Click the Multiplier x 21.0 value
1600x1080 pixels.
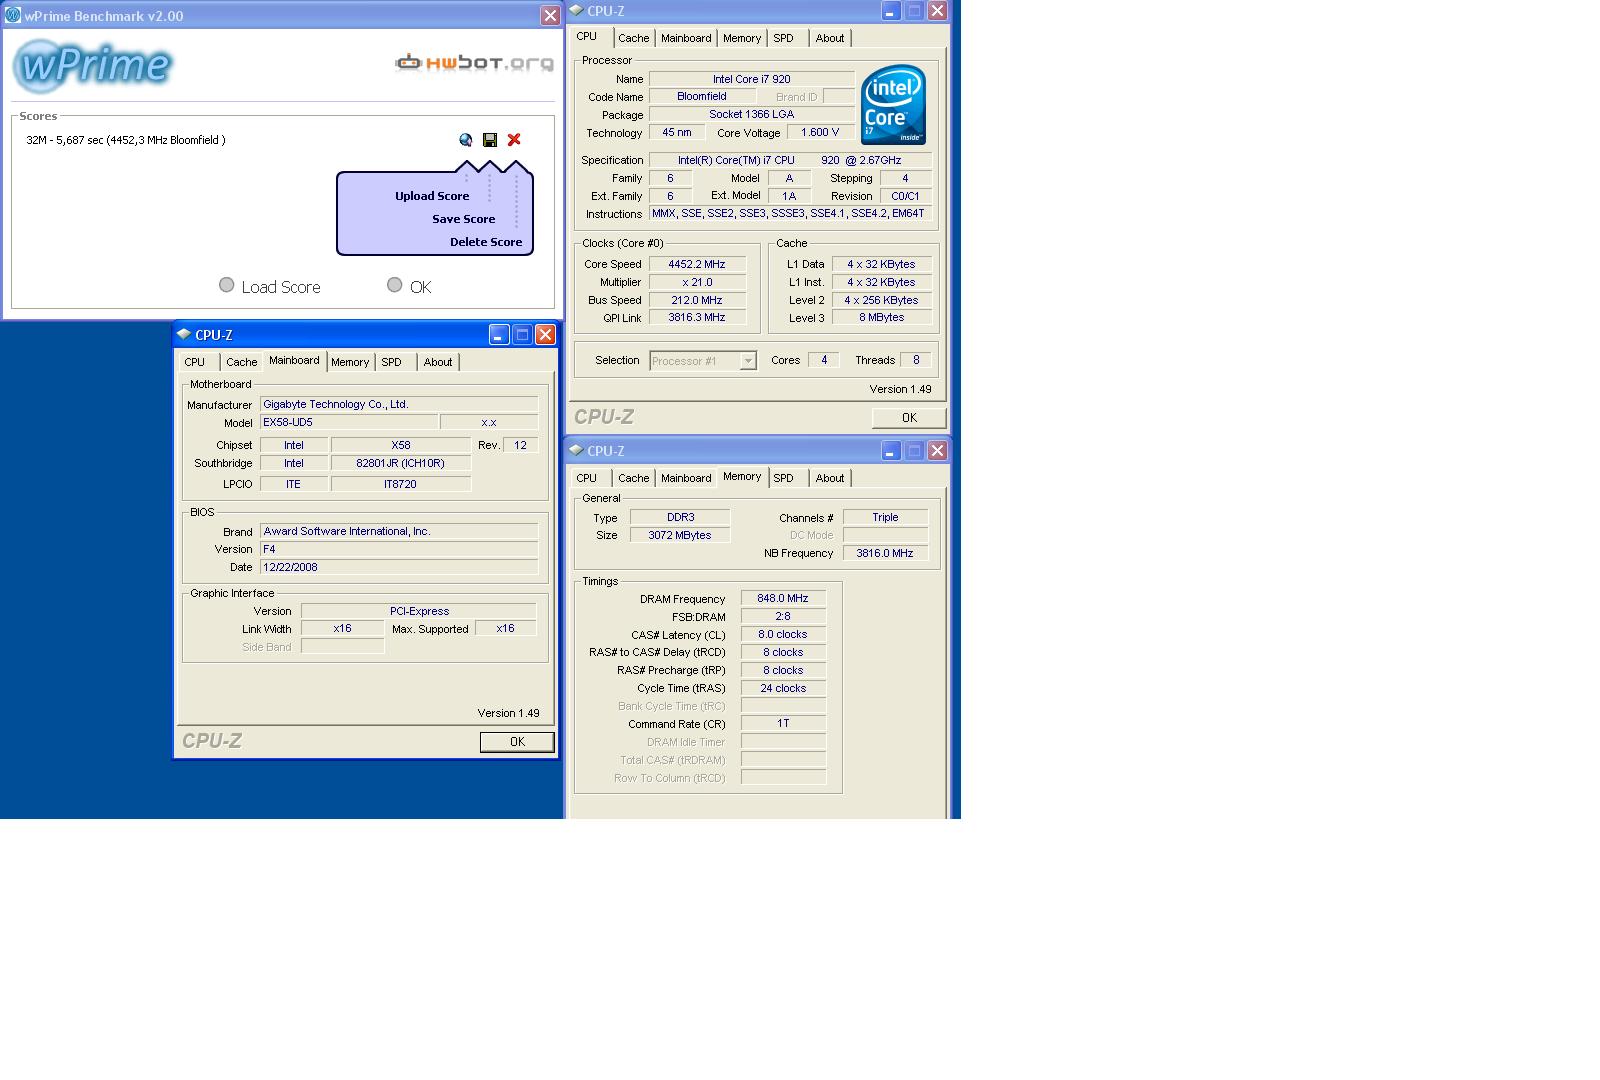(697, 283)
